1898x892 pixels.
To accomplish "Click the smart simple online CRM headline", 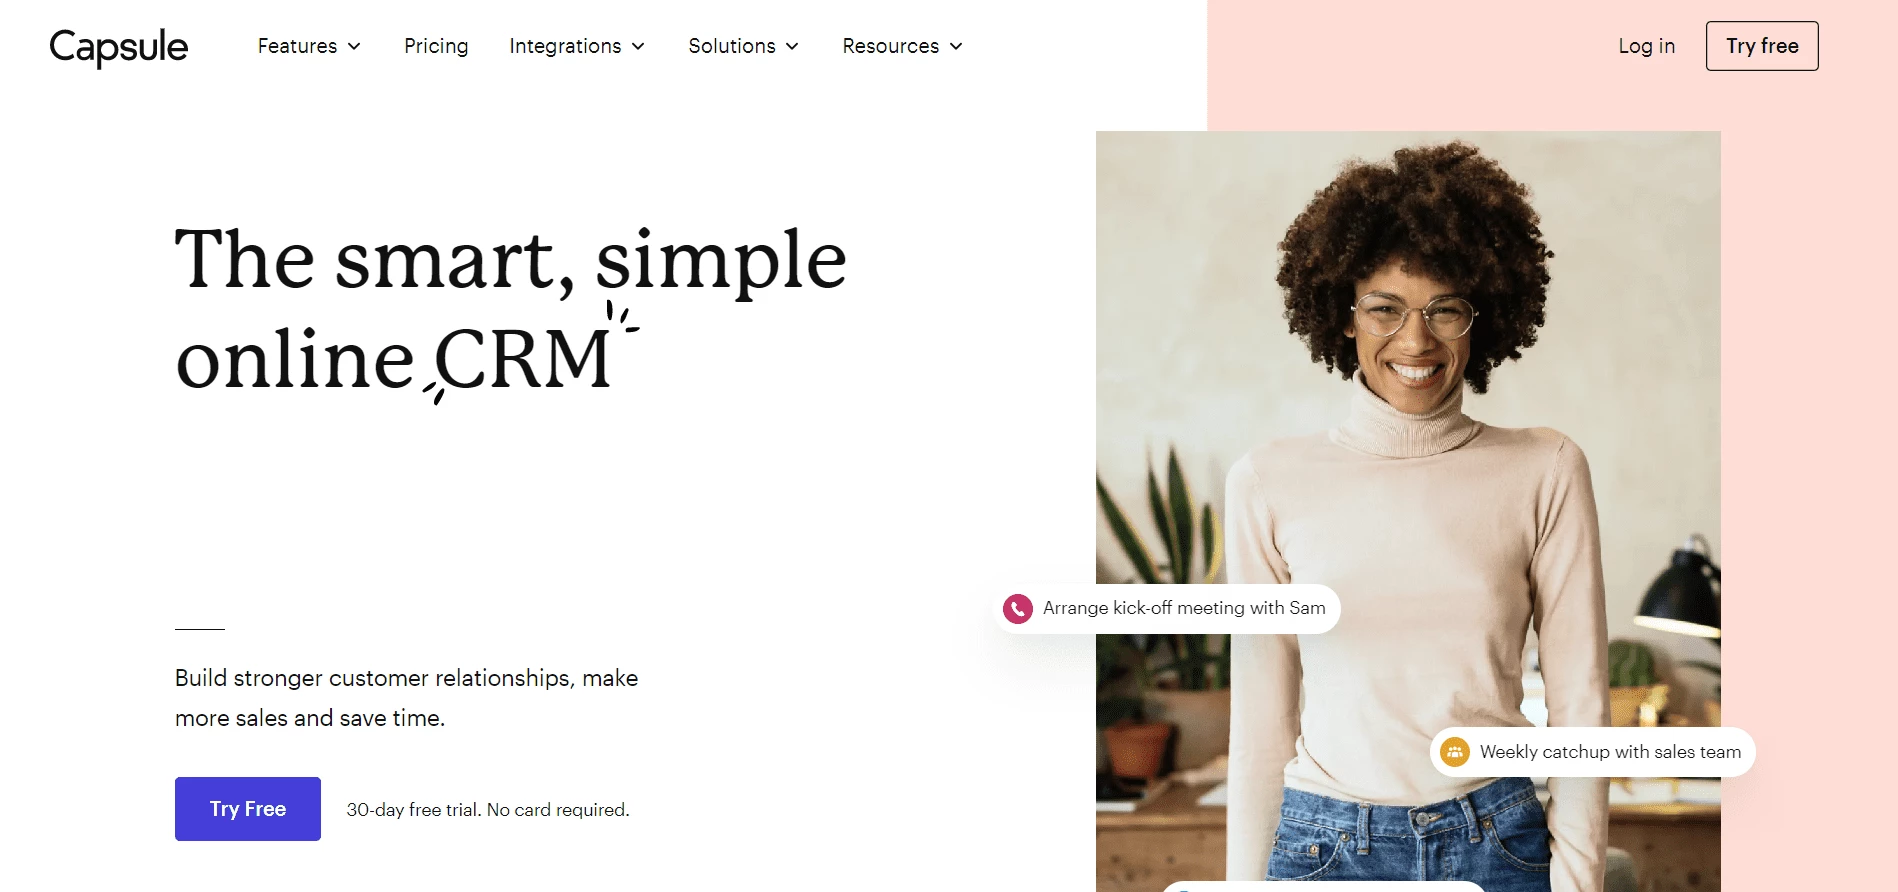I will click(510, 308).
